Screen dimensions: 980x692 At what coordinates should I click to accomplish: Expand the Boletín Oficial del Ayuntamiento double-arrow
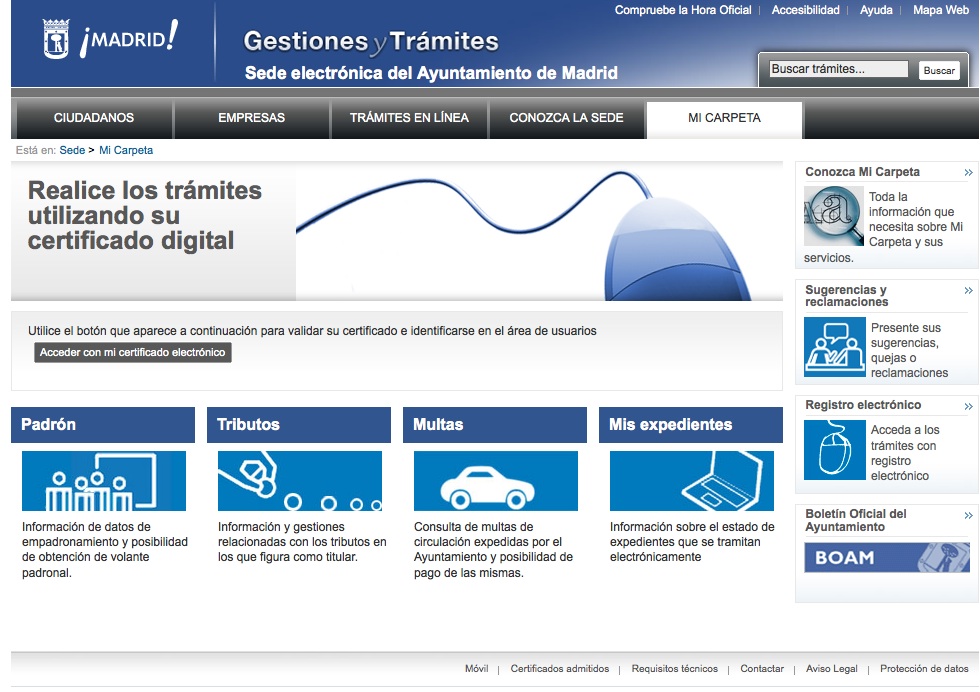[968, 515]
